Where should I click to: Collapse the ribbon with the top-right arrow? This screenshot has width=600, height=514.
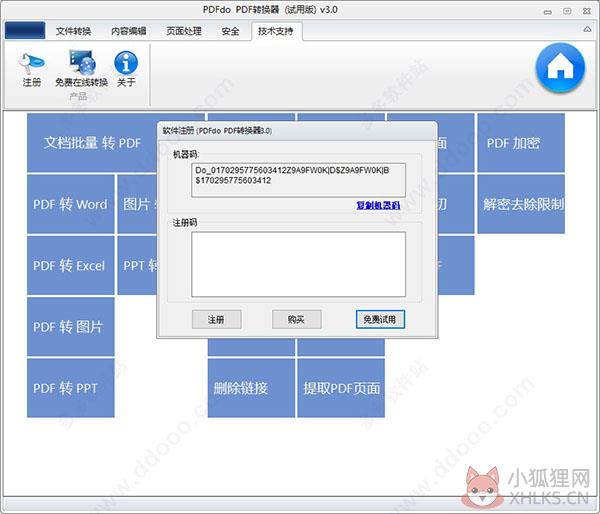[587, 29]
